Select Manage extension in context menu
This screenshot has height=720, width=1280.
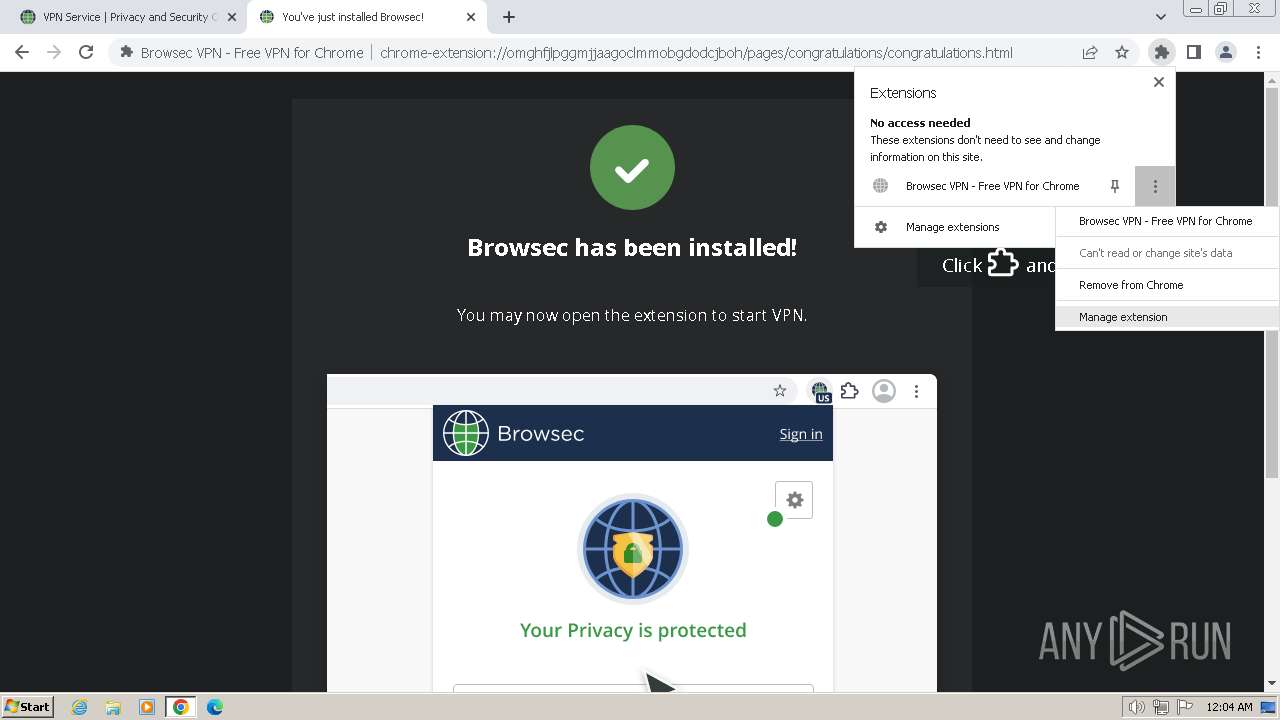point(1166,317)
